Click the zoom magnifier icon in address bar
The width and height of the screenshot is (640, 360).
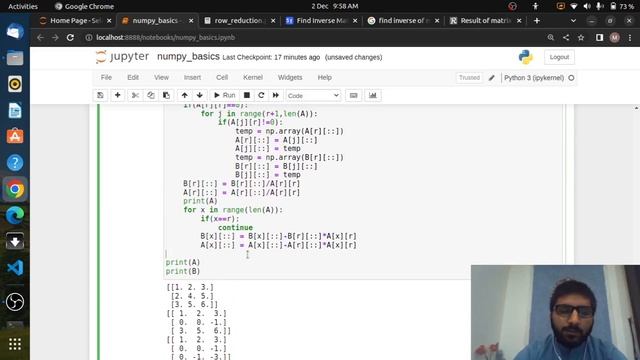point(551,38)
